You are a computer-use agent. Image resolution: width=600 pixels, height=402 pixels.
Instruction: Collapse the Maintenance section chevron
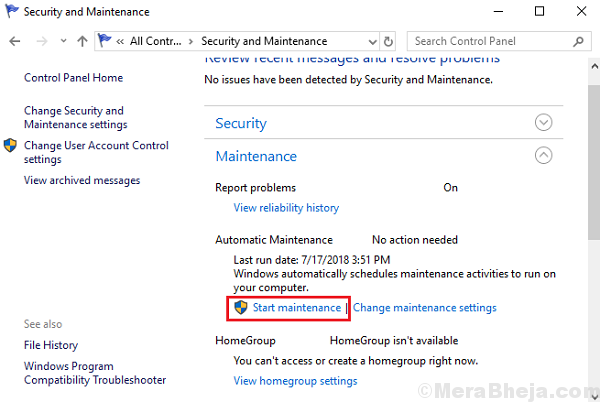(x=543, y=155)
